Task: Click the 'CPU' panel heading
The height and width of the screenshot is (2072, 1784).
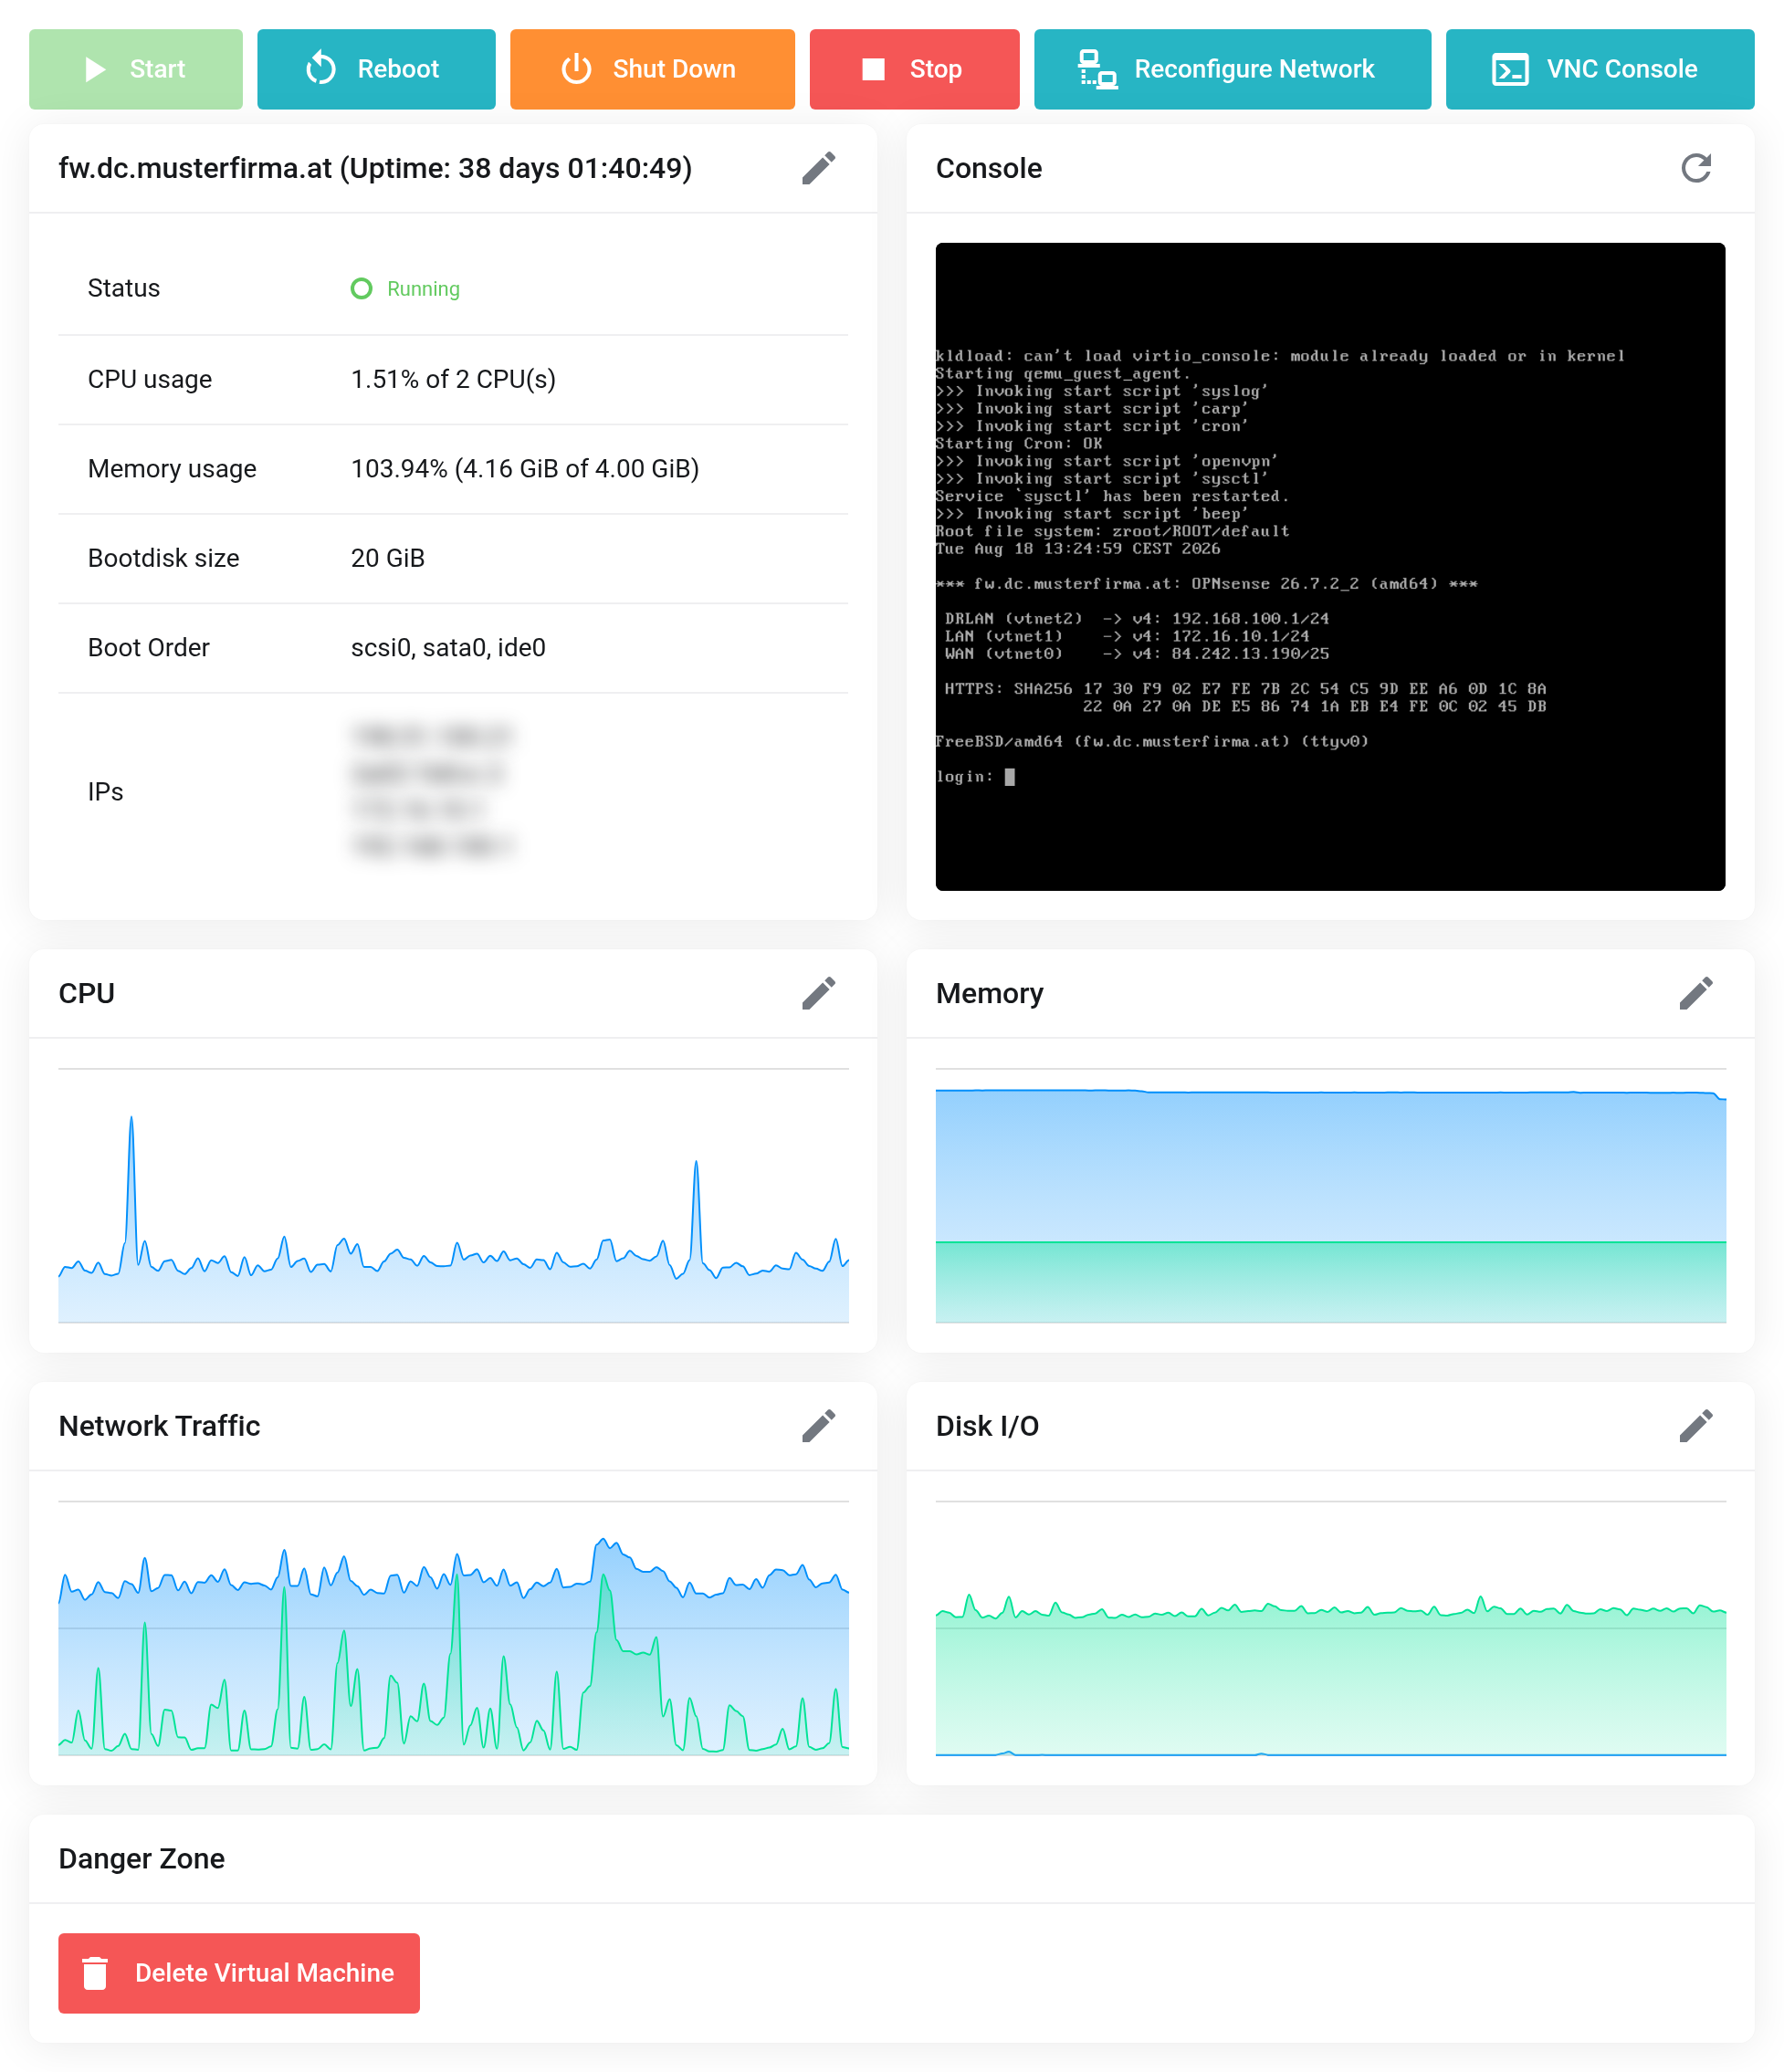Action: coord(87,993)
